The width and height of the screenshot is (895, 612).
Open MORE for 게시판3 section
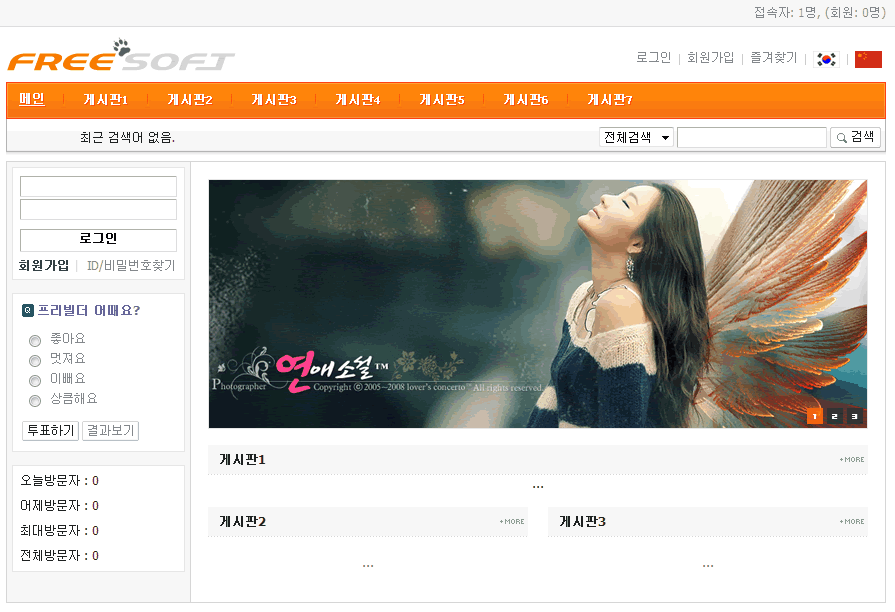[852, 522]
